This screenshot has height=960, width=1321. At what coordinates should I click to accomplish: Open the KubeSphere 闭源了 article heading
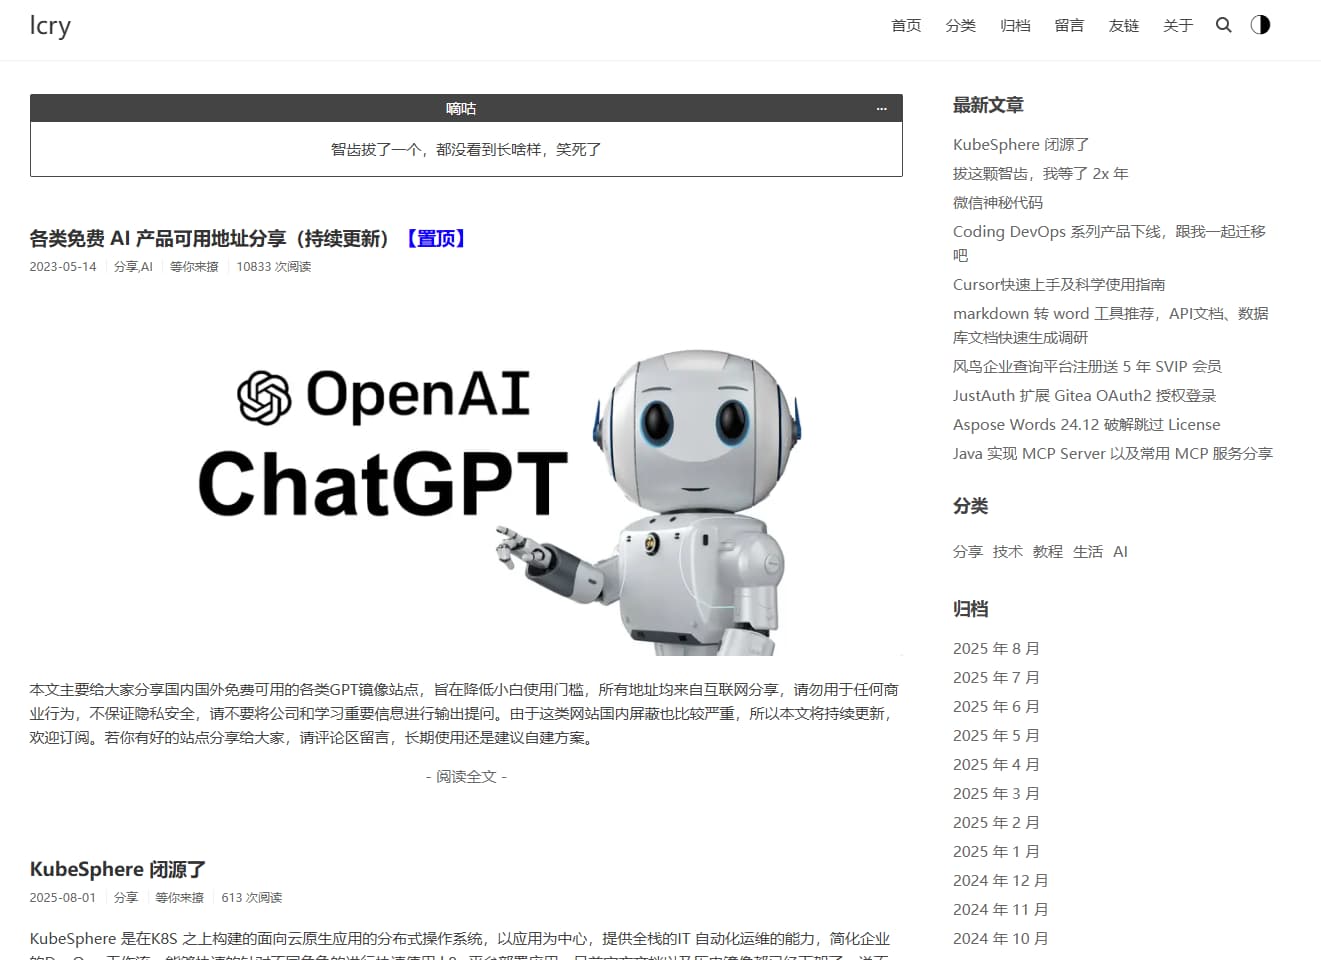pos(118,869)
